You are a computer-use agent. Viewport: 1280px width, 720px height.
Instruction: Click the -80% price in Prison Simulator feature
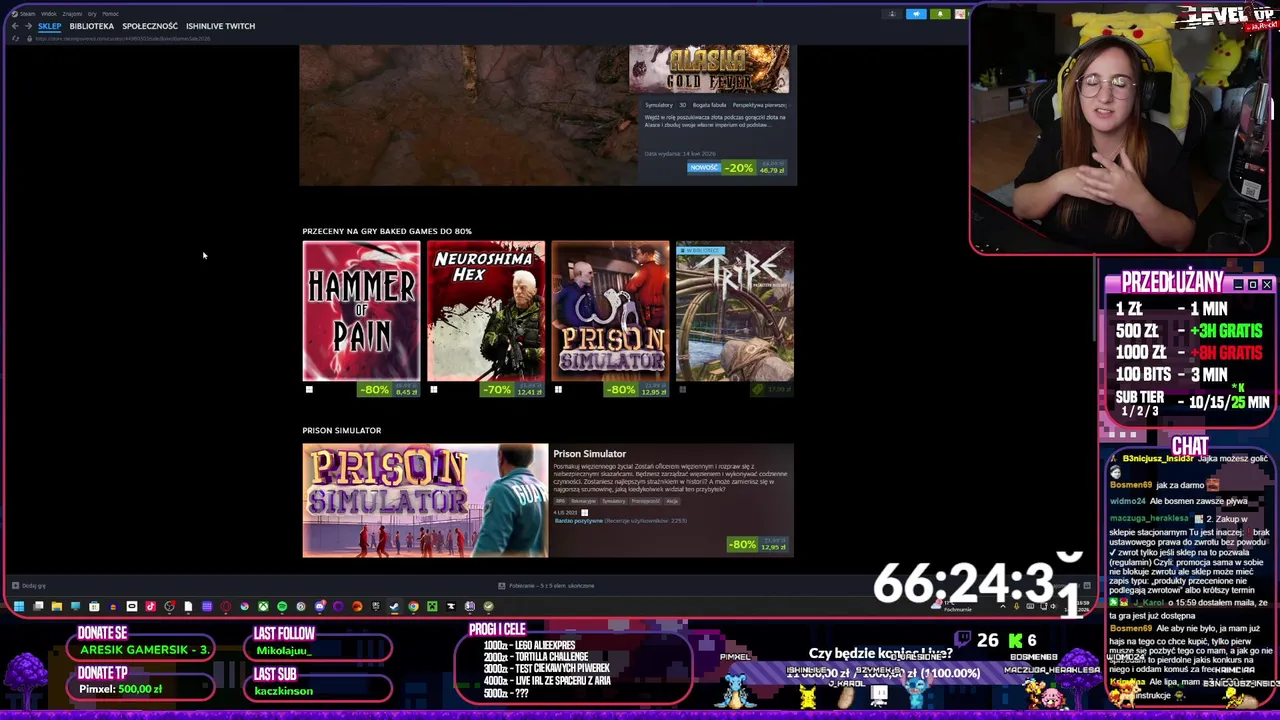click(x=758, y=545)
